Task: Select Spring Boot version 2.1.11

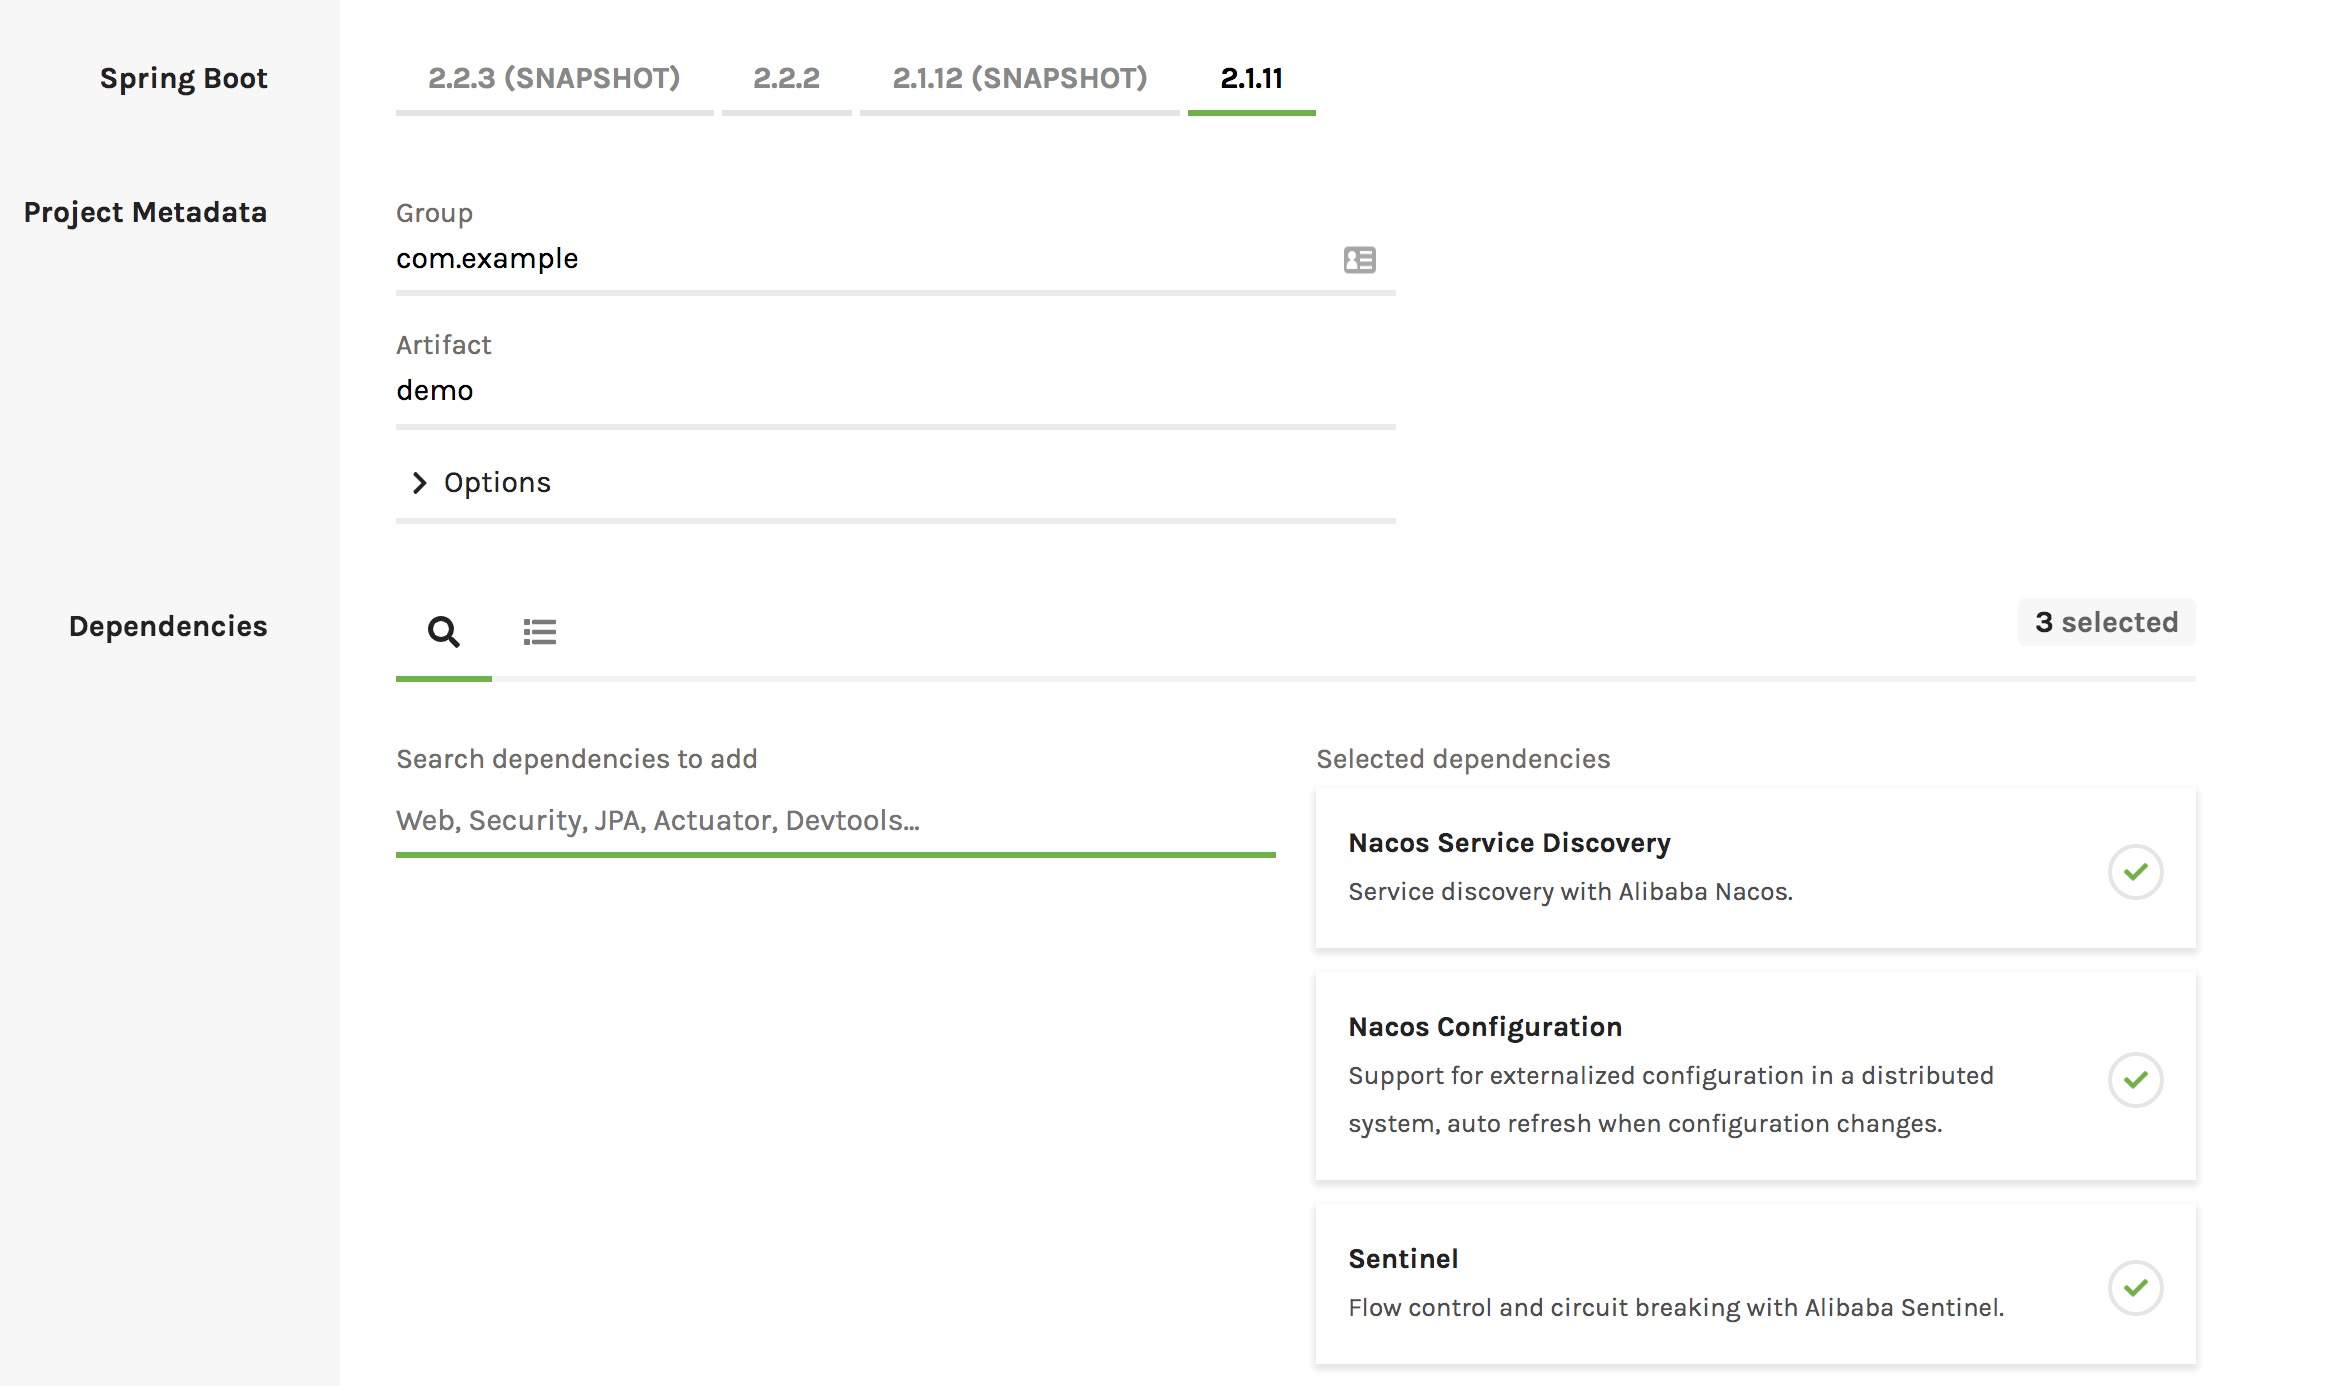Action: point(1251,79)
